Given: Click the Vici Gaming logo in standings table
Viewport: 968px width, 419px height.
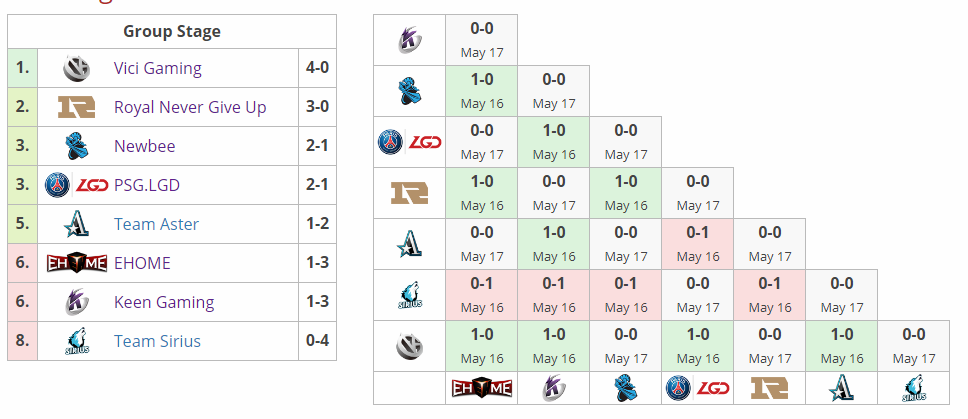Looking at the screenshot, I should pos(77,68).
